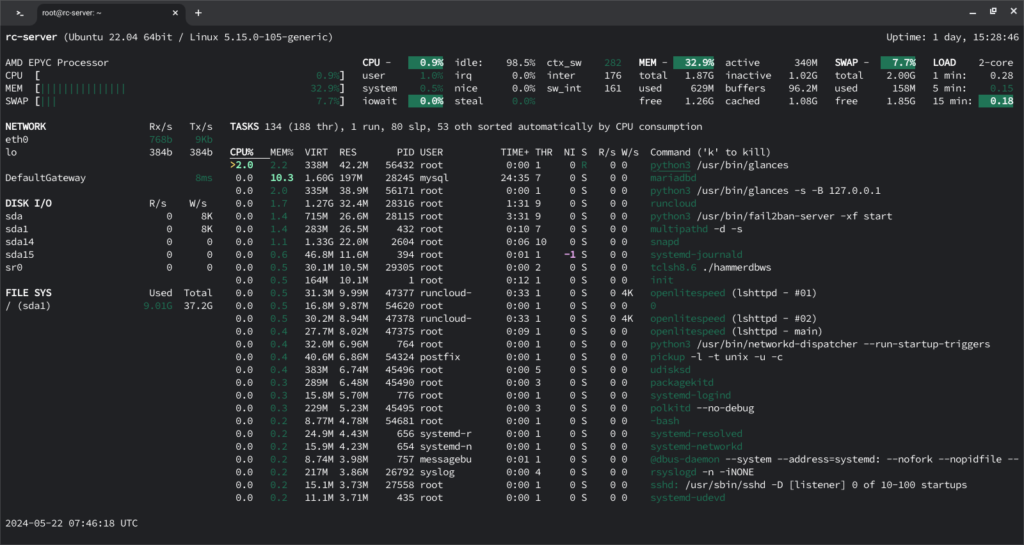The height and width of the screenshot is (545, 1024).
Task: Restore the terminal window size
Action: [993, 12]
